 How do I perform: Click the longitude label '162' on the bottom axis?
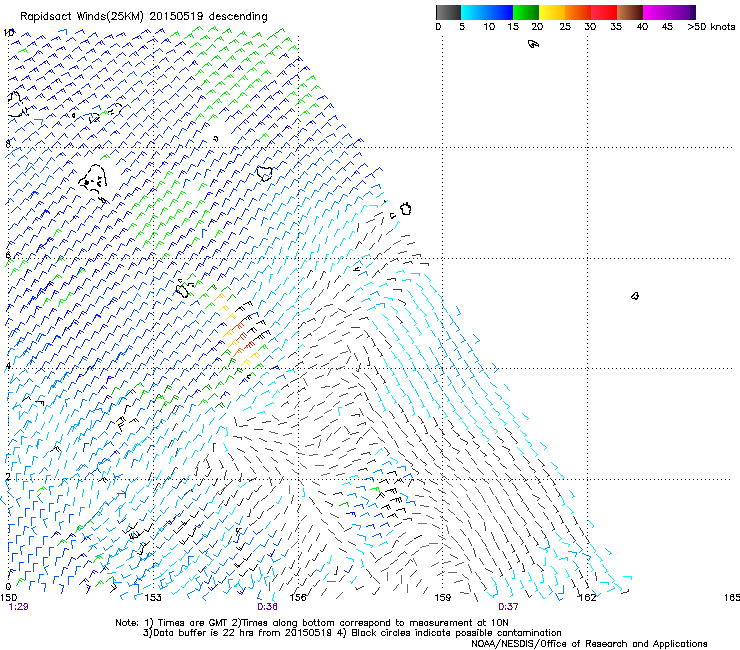[588, 598]
